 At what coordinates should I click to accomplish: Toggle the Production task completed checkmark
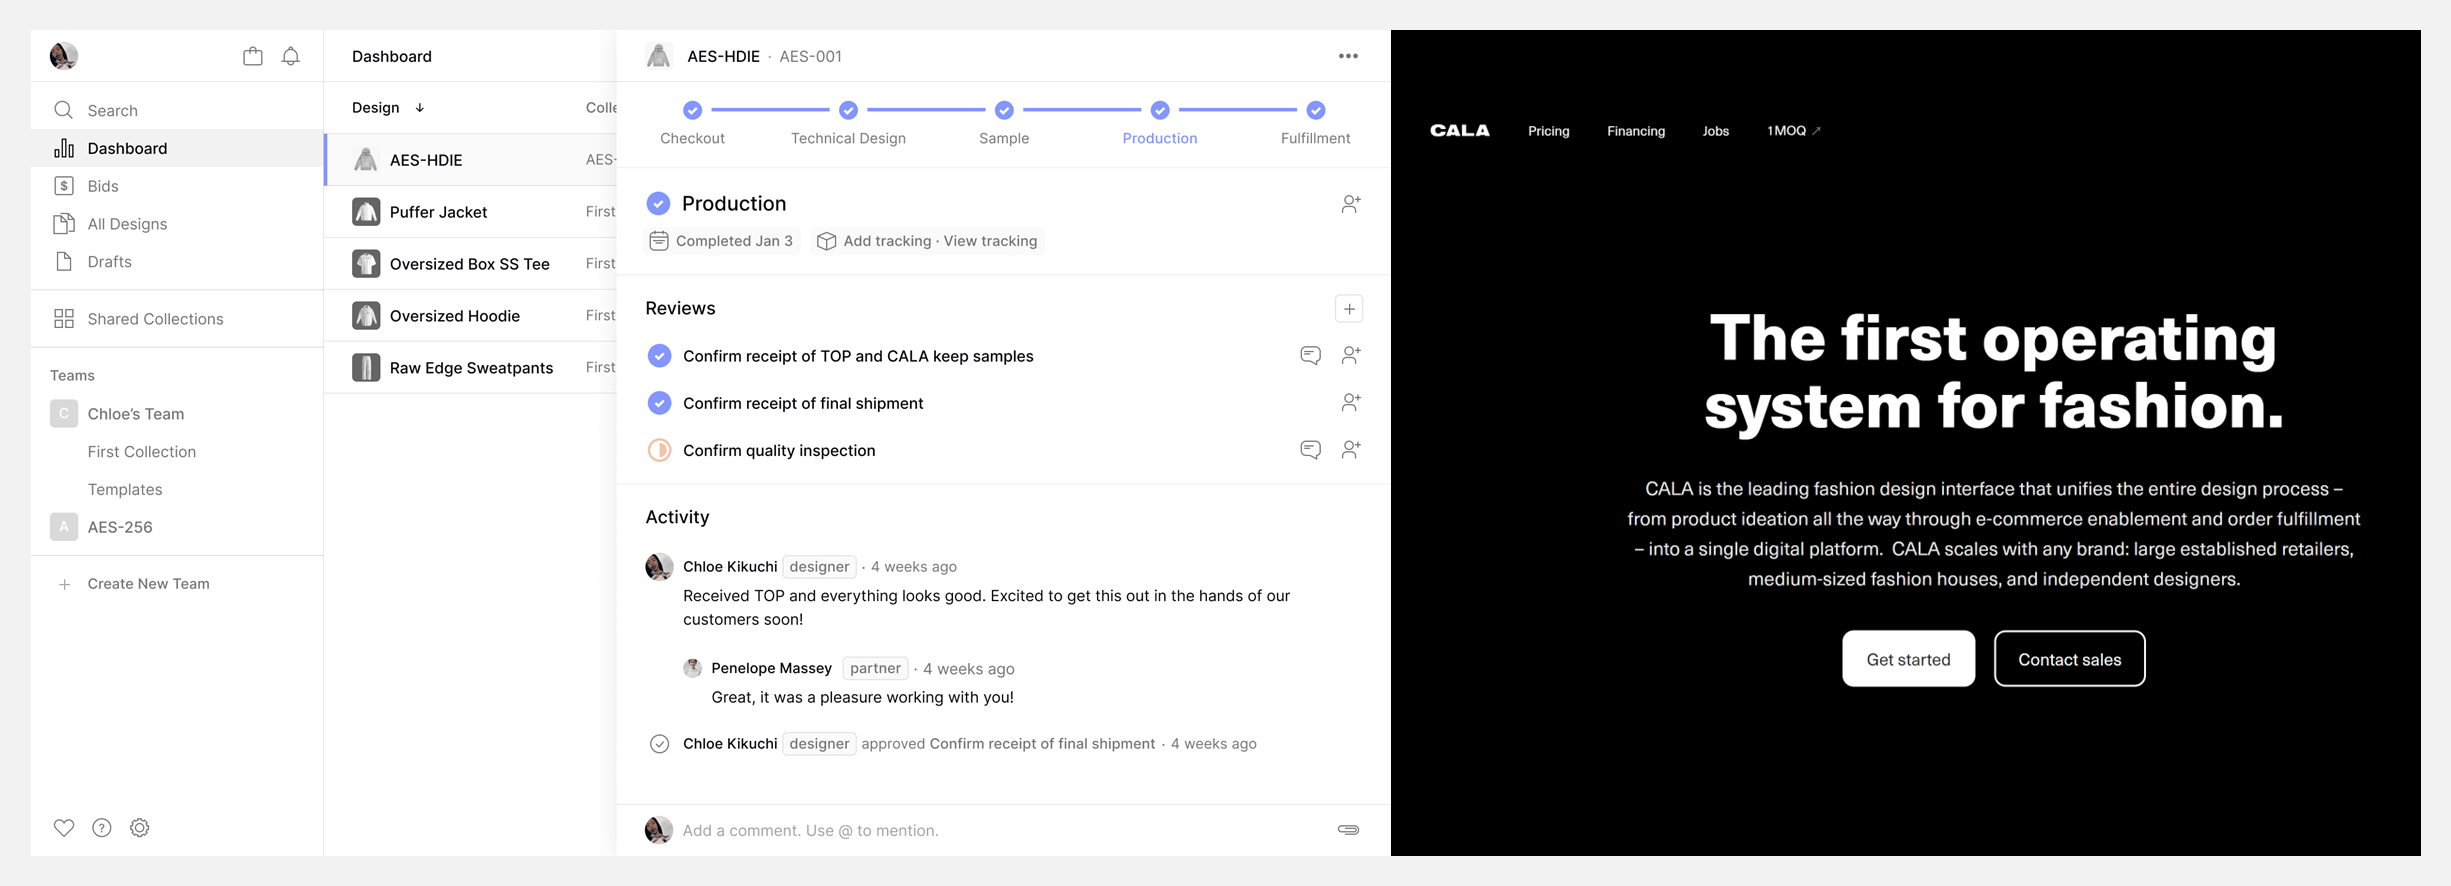pyautogui.click(x=658, y=204)
